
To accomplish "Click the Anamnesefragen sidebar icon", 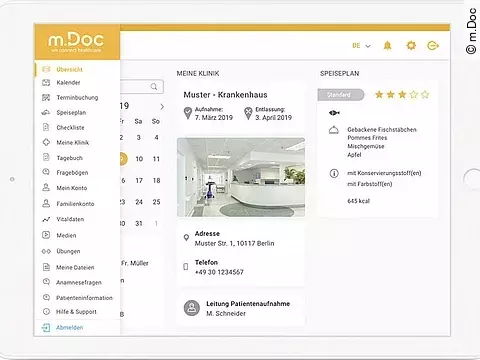I will (46, 282).
